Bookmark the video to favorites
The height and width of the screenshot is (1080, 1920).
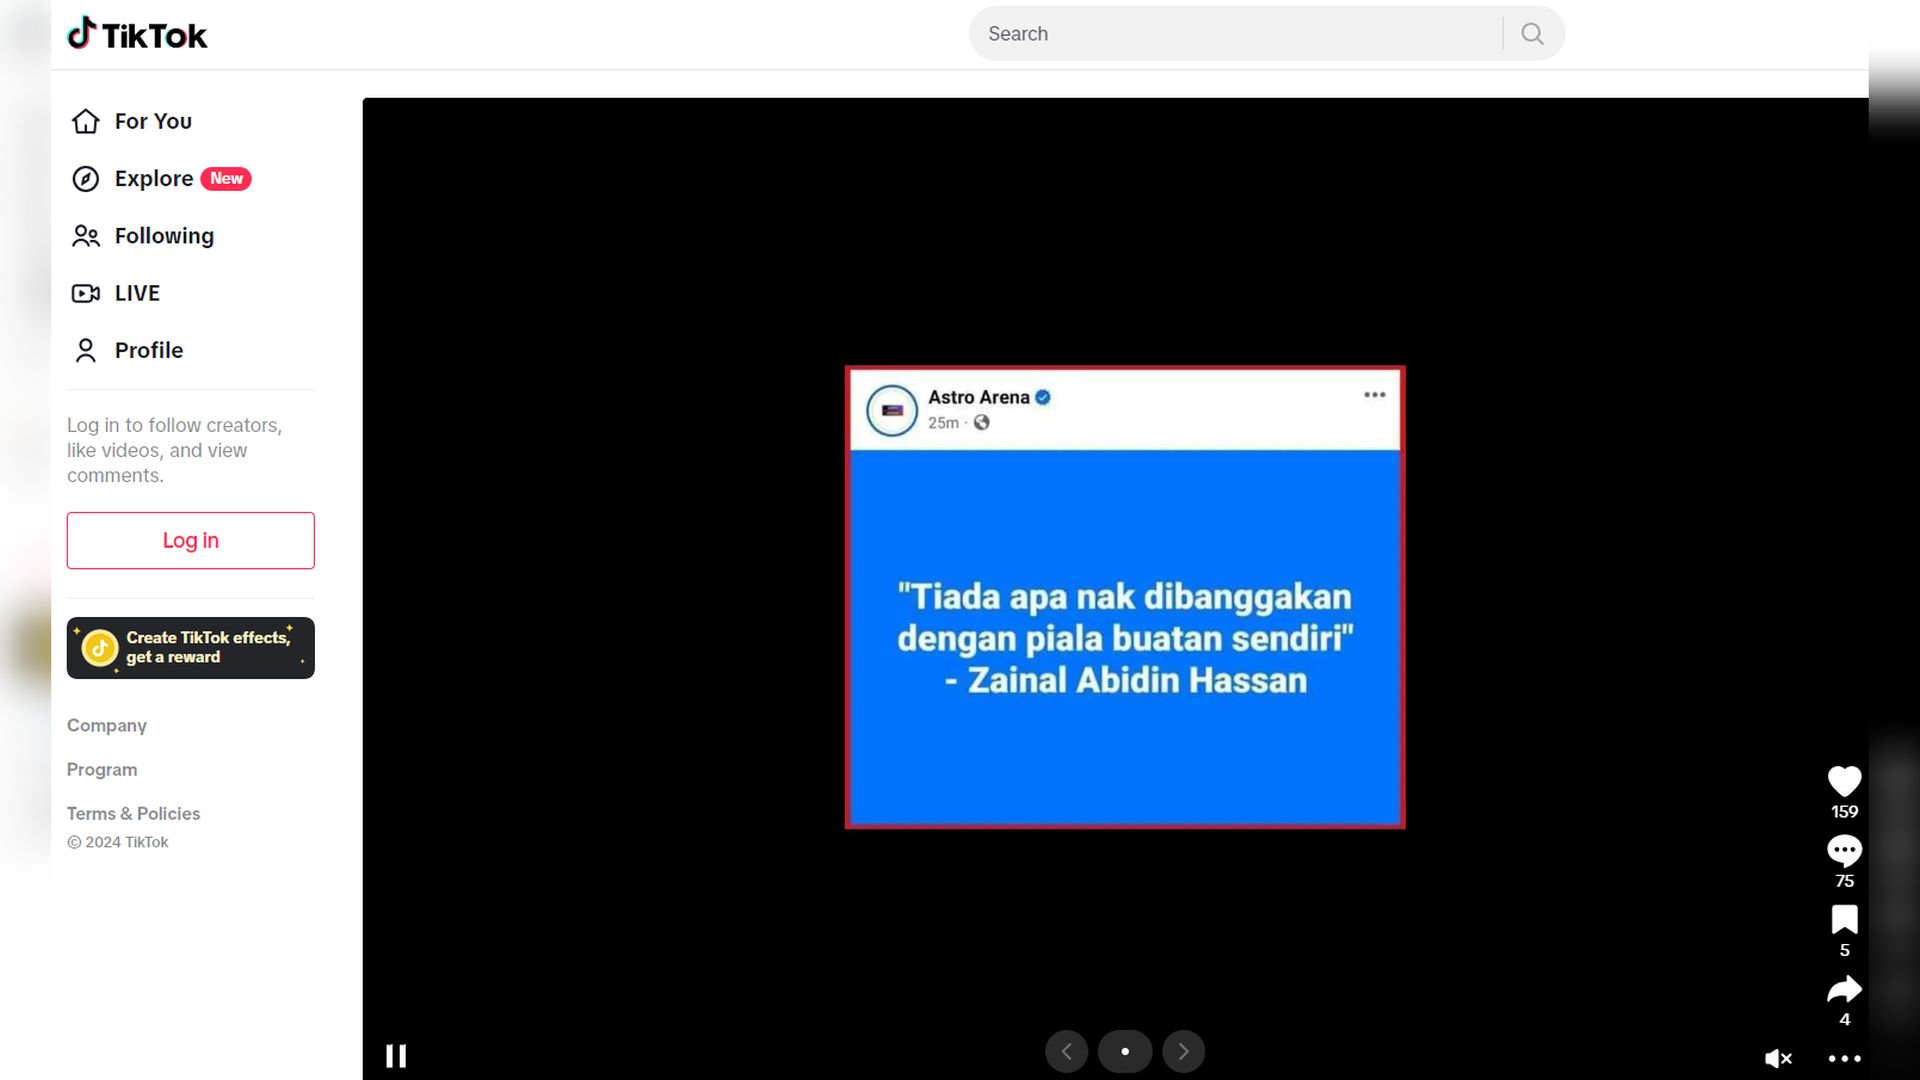[1844, 920]
